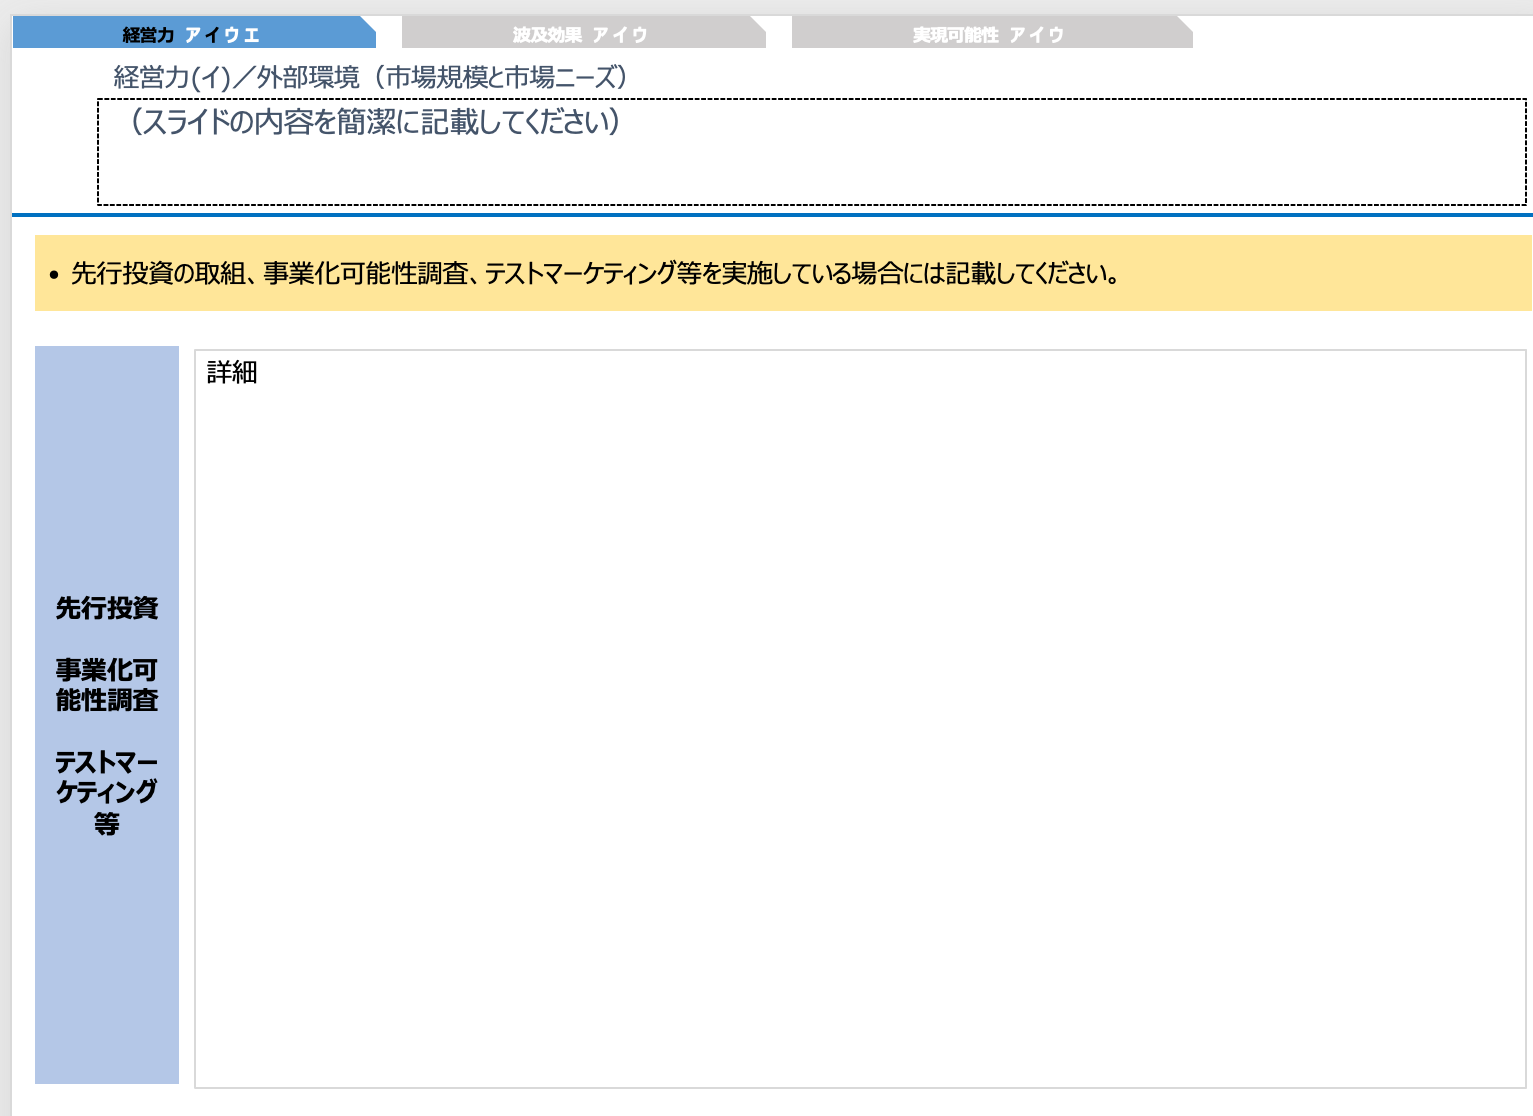Screen dimensions: 1533x1116
Task: Select the active 経営力 アイウエ tab
Action: 190,33
